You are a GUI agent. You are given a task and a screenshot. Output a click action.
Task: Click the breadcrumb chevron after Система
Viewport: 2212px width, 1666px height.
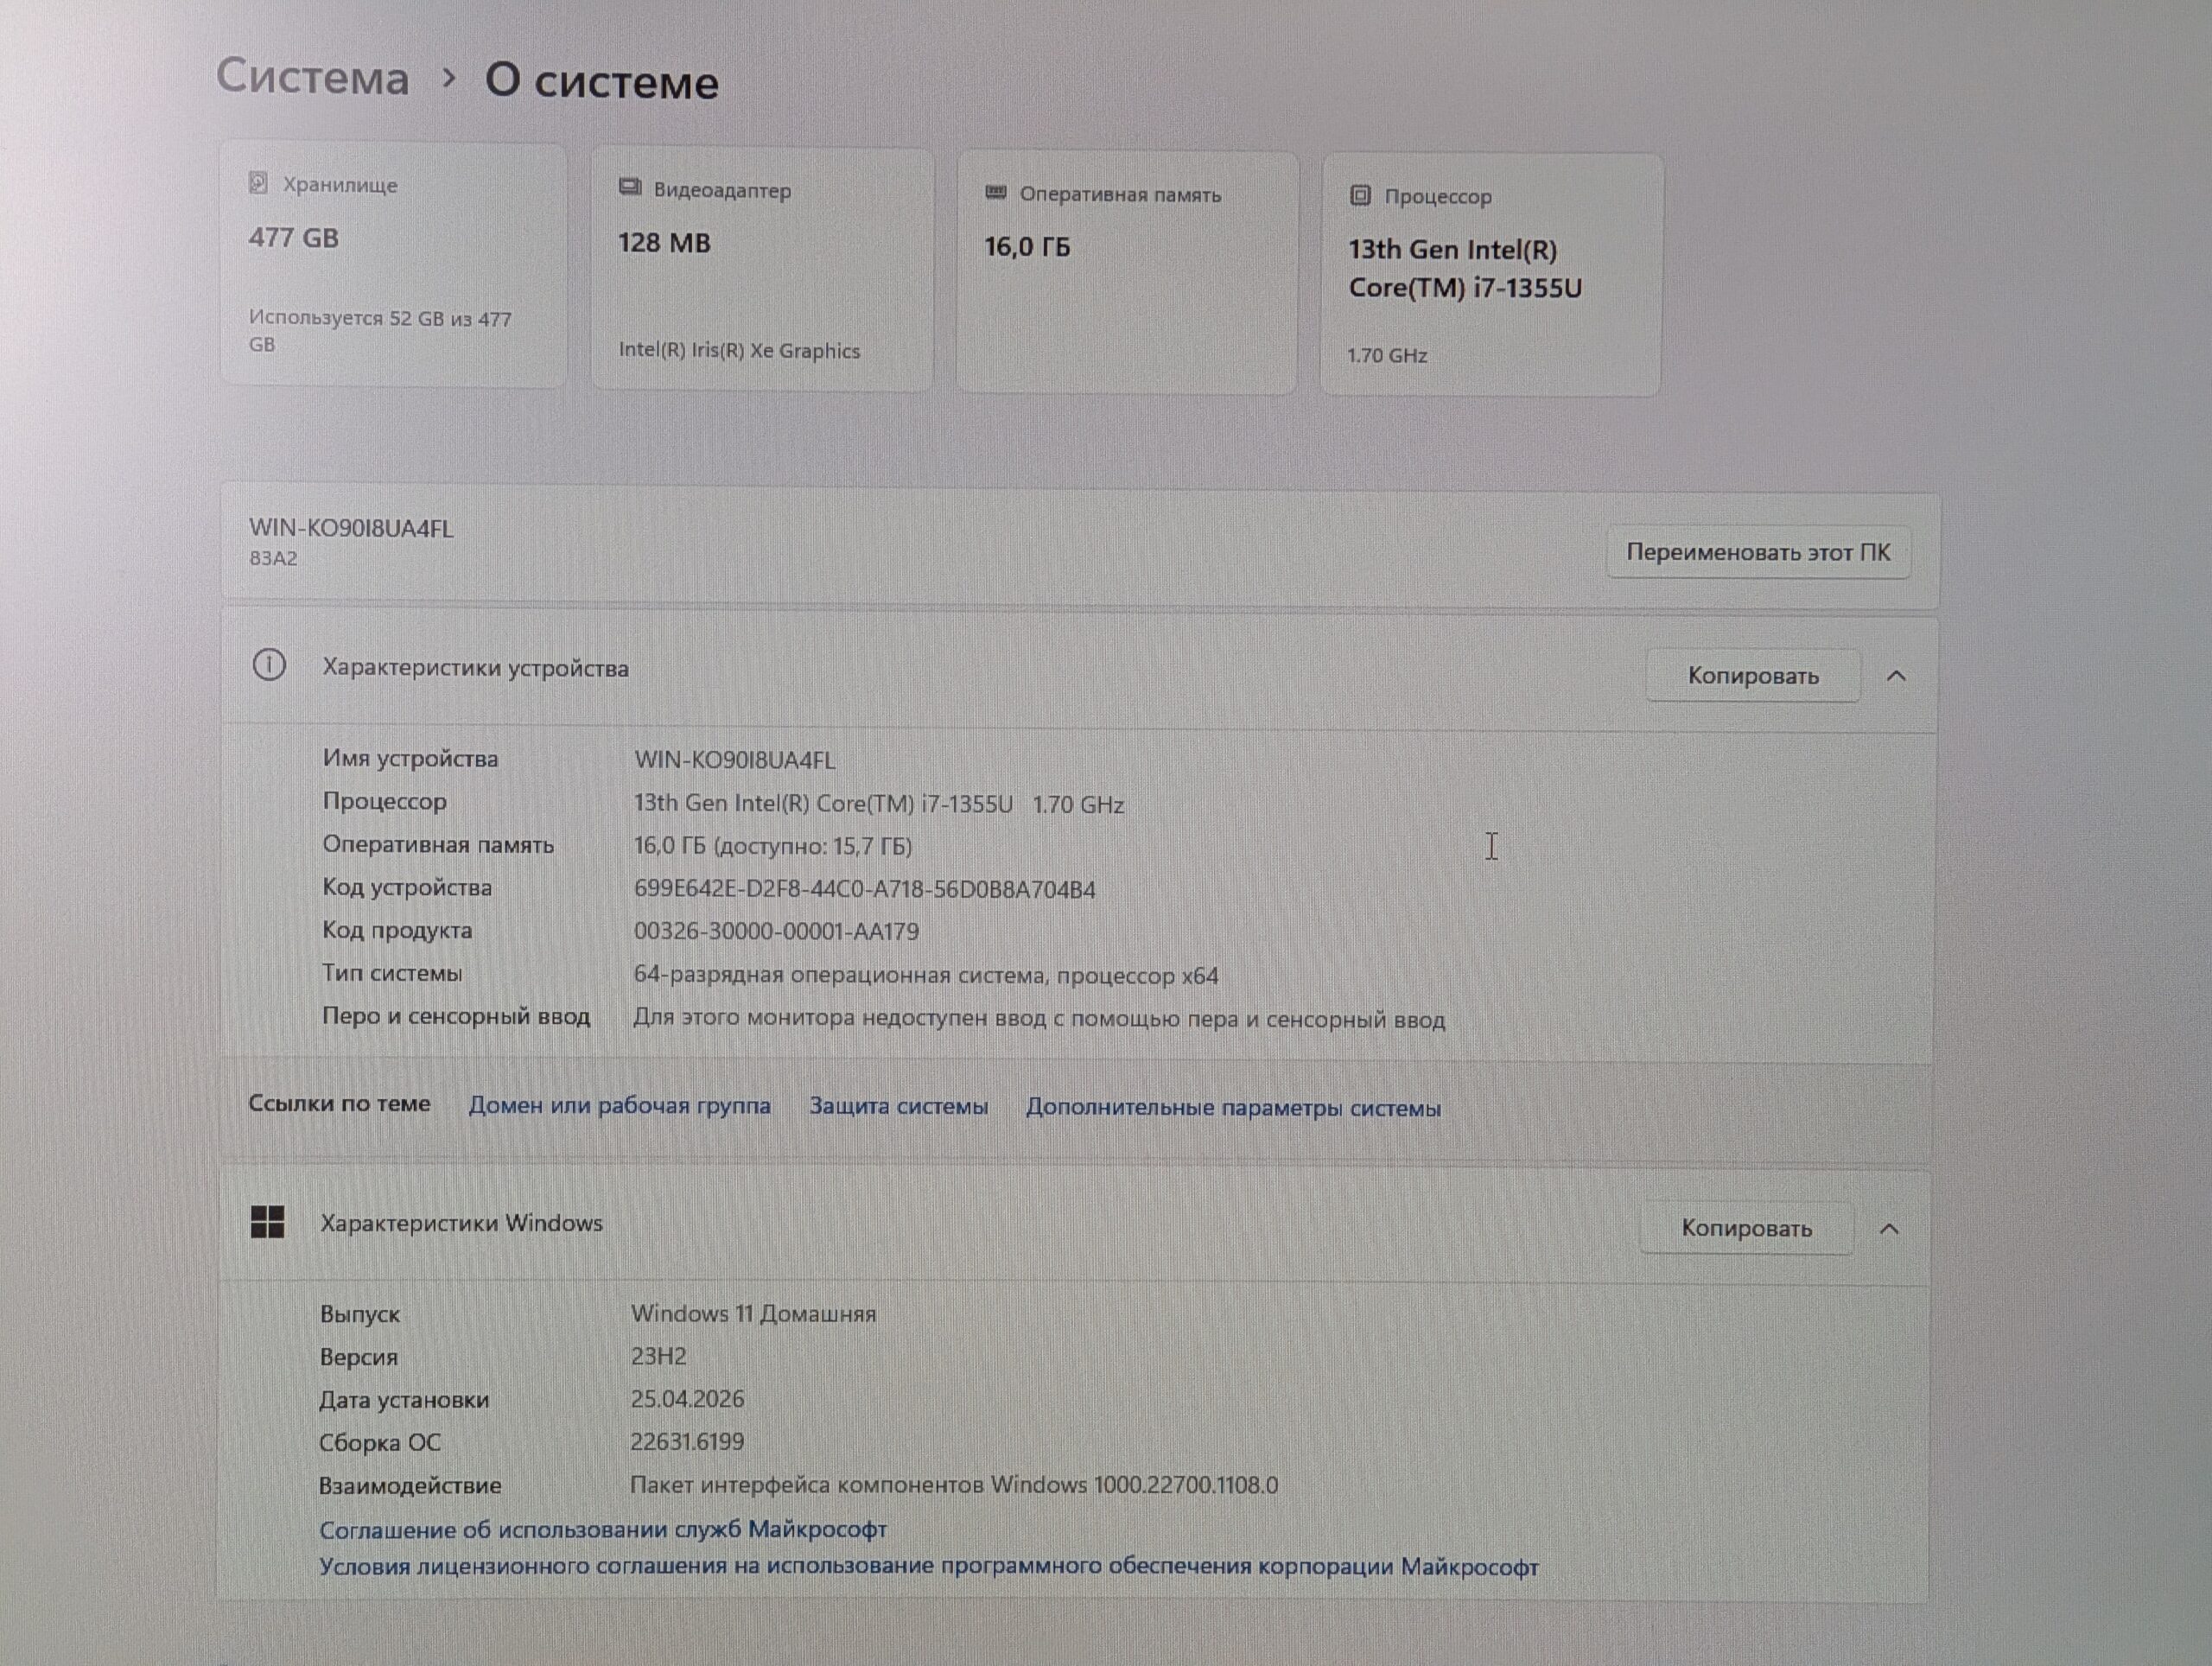pyautogui.click(x=449, y=78)
